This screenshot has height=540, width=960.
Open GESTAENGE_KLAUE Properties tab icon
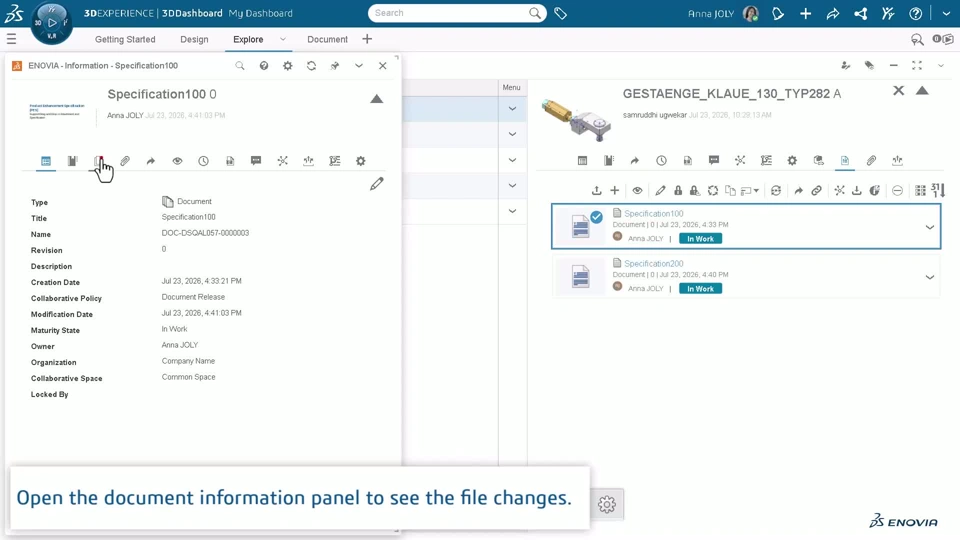pos(582,160)
